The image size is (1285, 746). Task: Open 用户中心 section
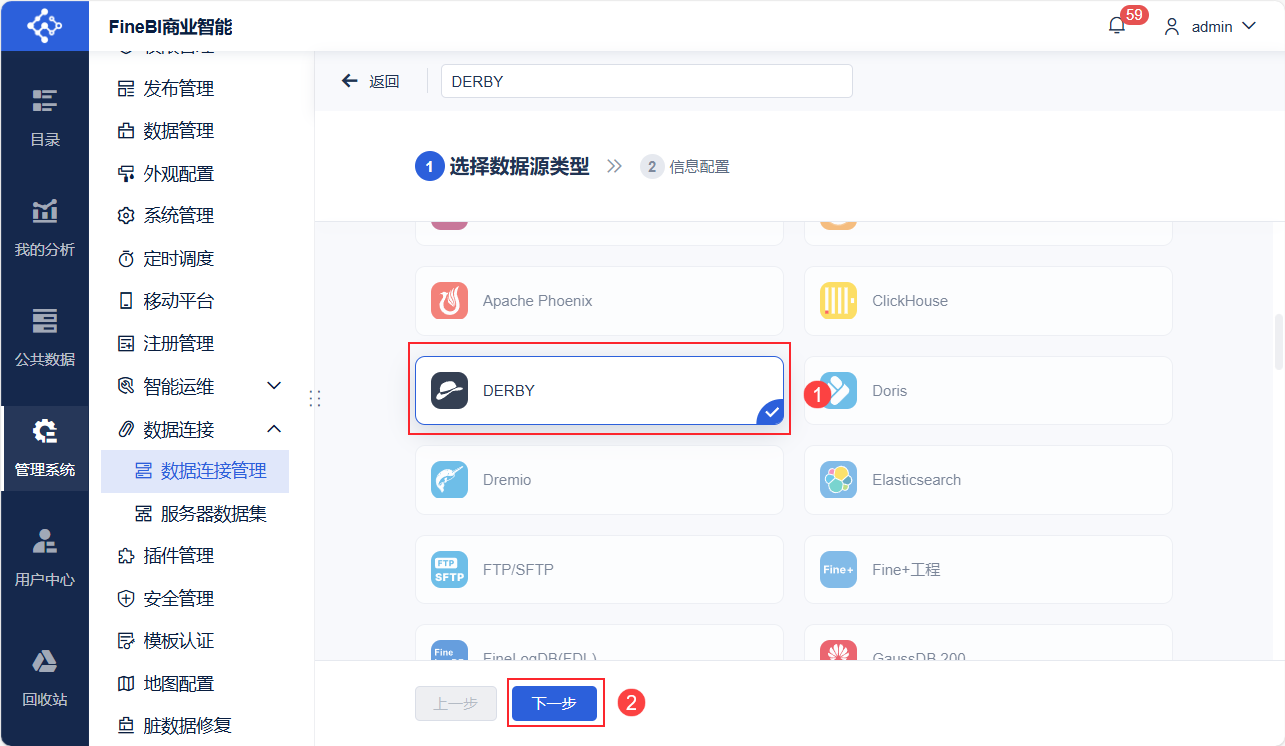44,558
